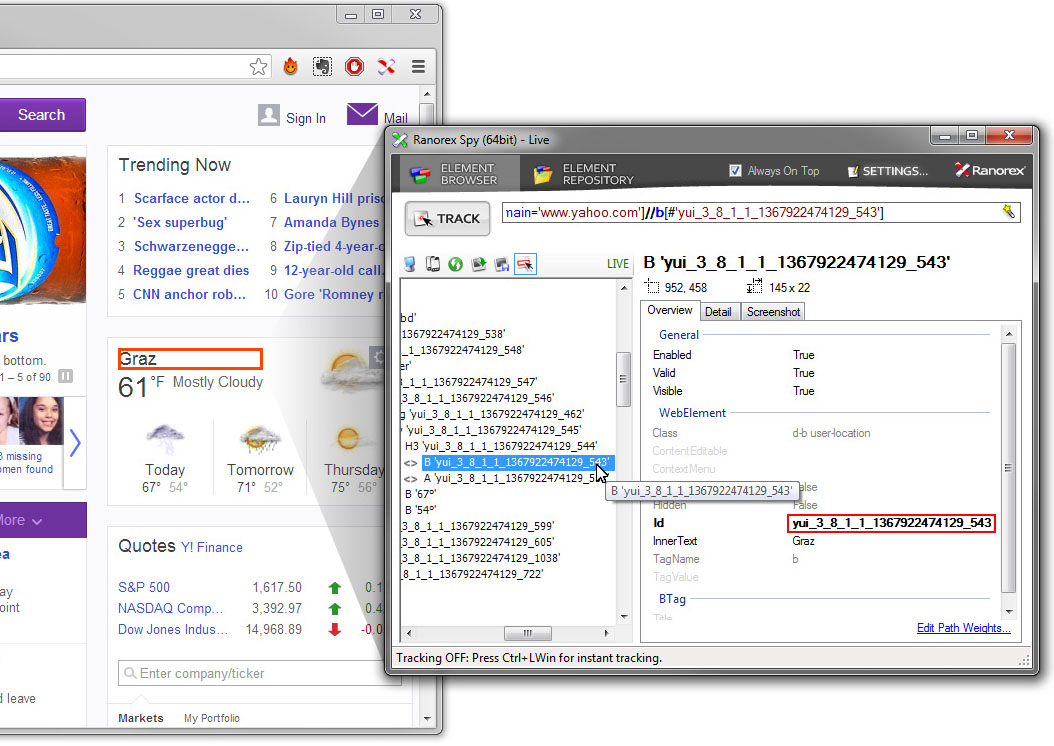Click the InnerText value Graz
The image size is (1054, 746).
803,541
